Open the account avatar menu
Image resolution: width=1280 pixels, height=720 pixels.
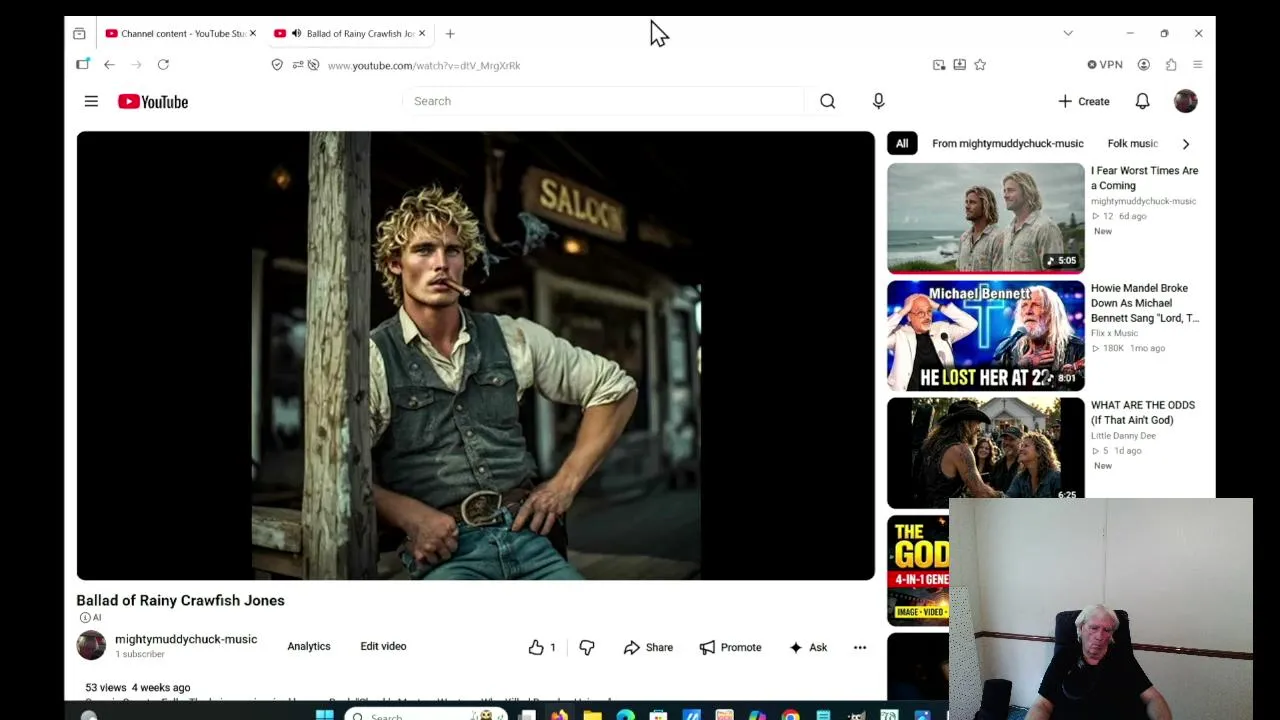(x=1185, y=101)
